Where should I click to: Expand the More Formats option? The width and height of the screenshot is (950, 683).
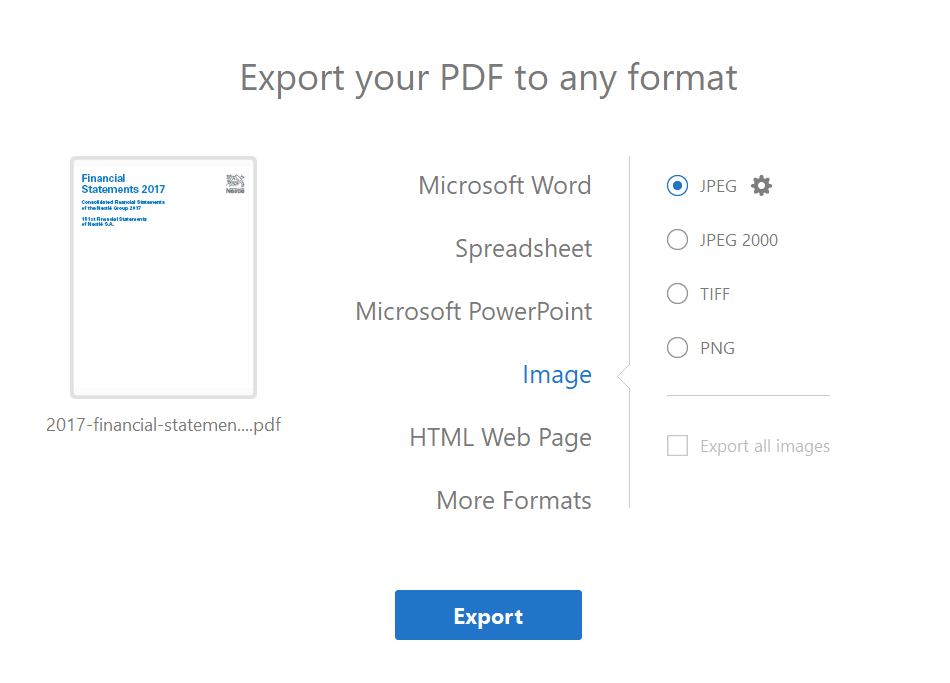pyautogui.click(x=513, y=501)
